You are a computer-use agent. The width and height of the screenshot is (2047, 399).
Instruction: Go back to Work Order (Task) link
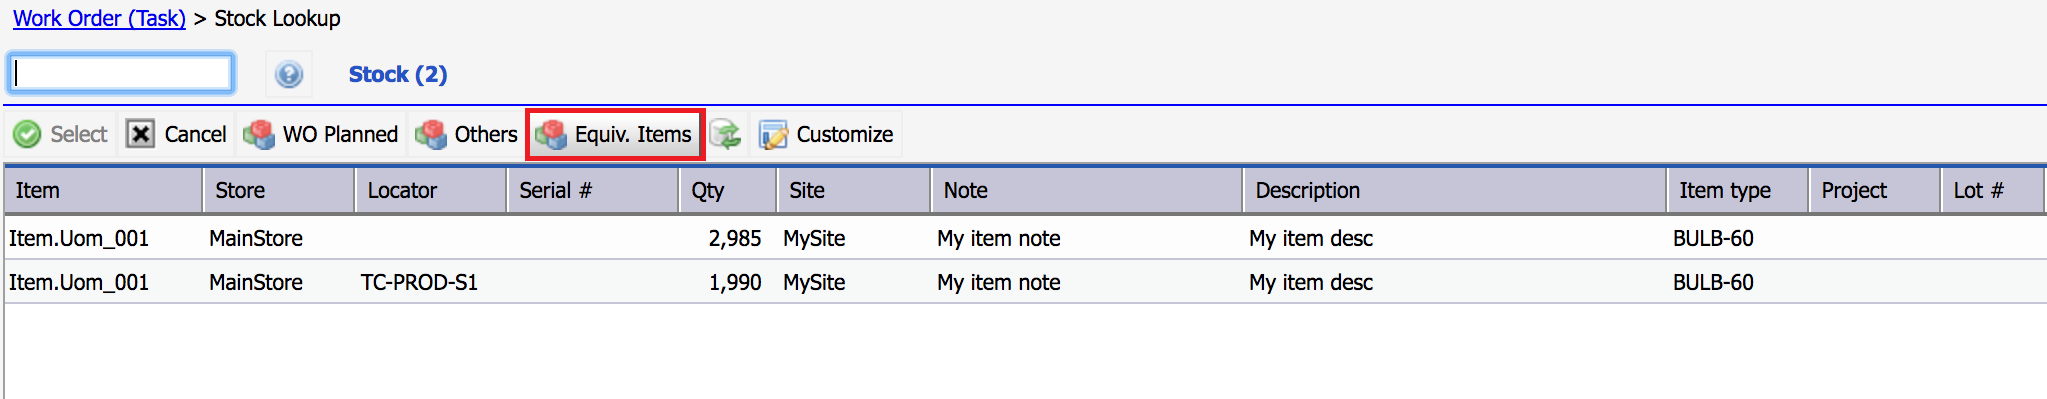point(99,18)
